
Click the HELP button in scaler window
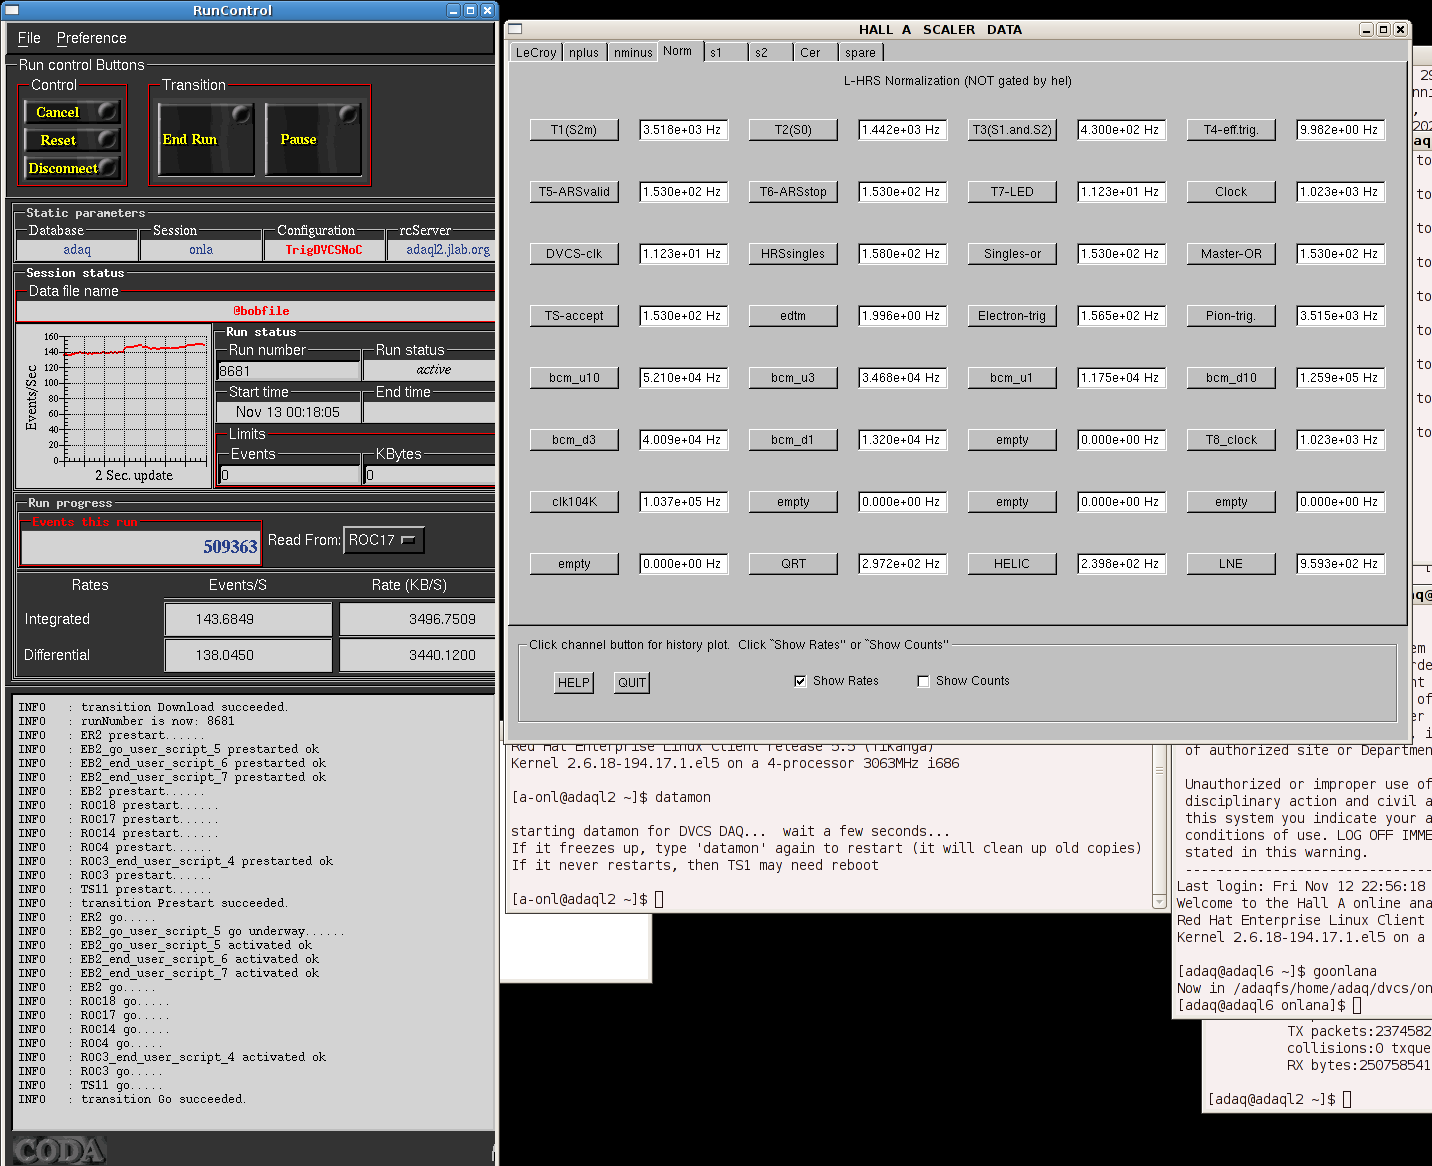point(574,683)
